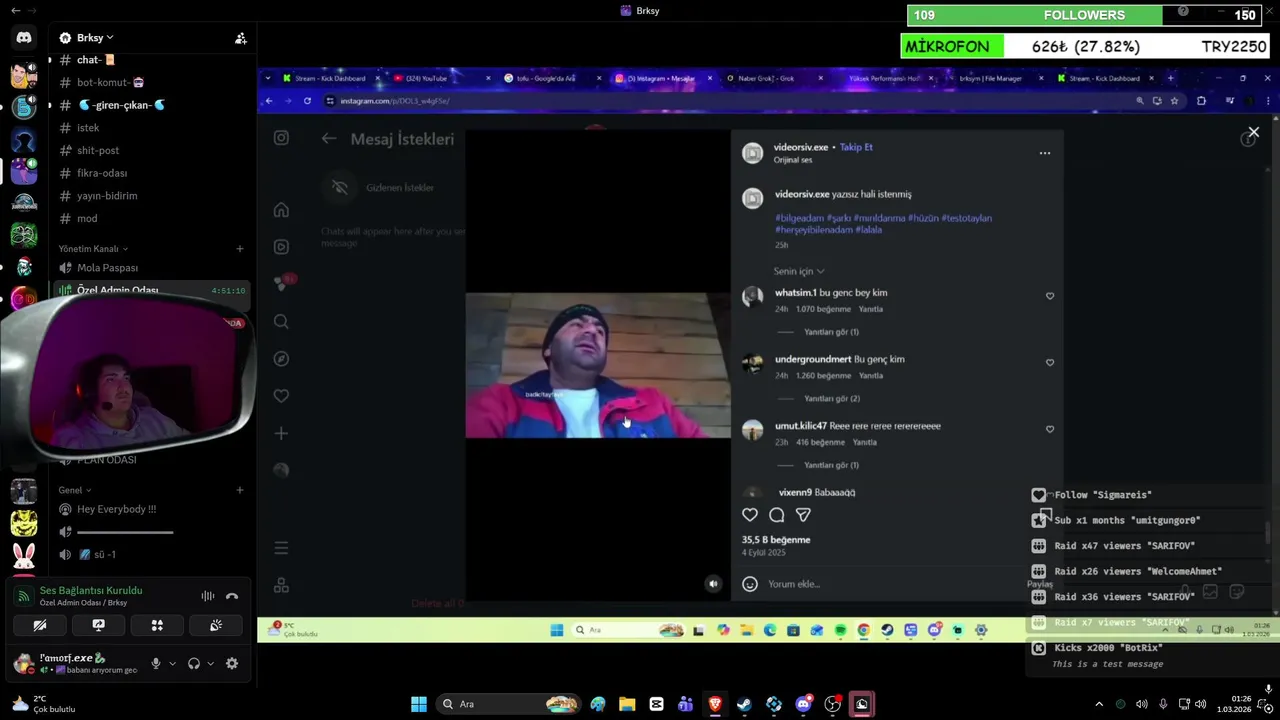Add a channel to the Genel category

point(240,490)
